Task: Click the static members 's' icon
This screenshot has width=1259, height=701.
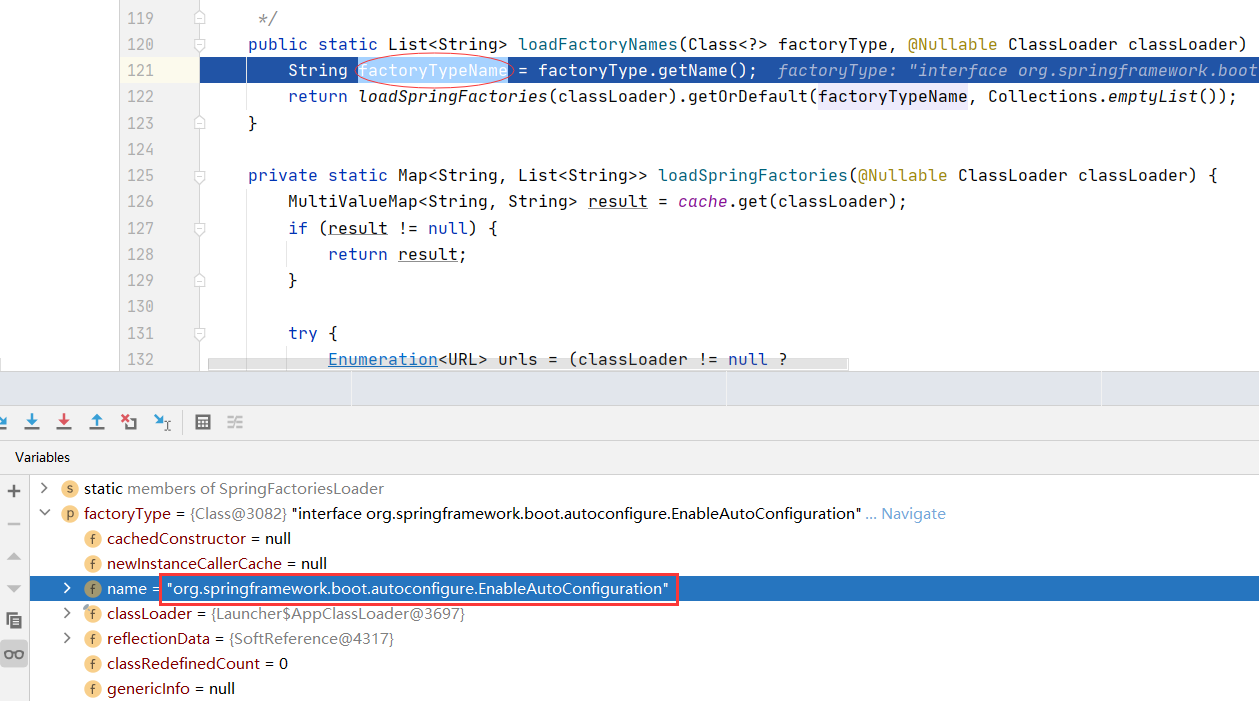Action: [x=69, y=489]
